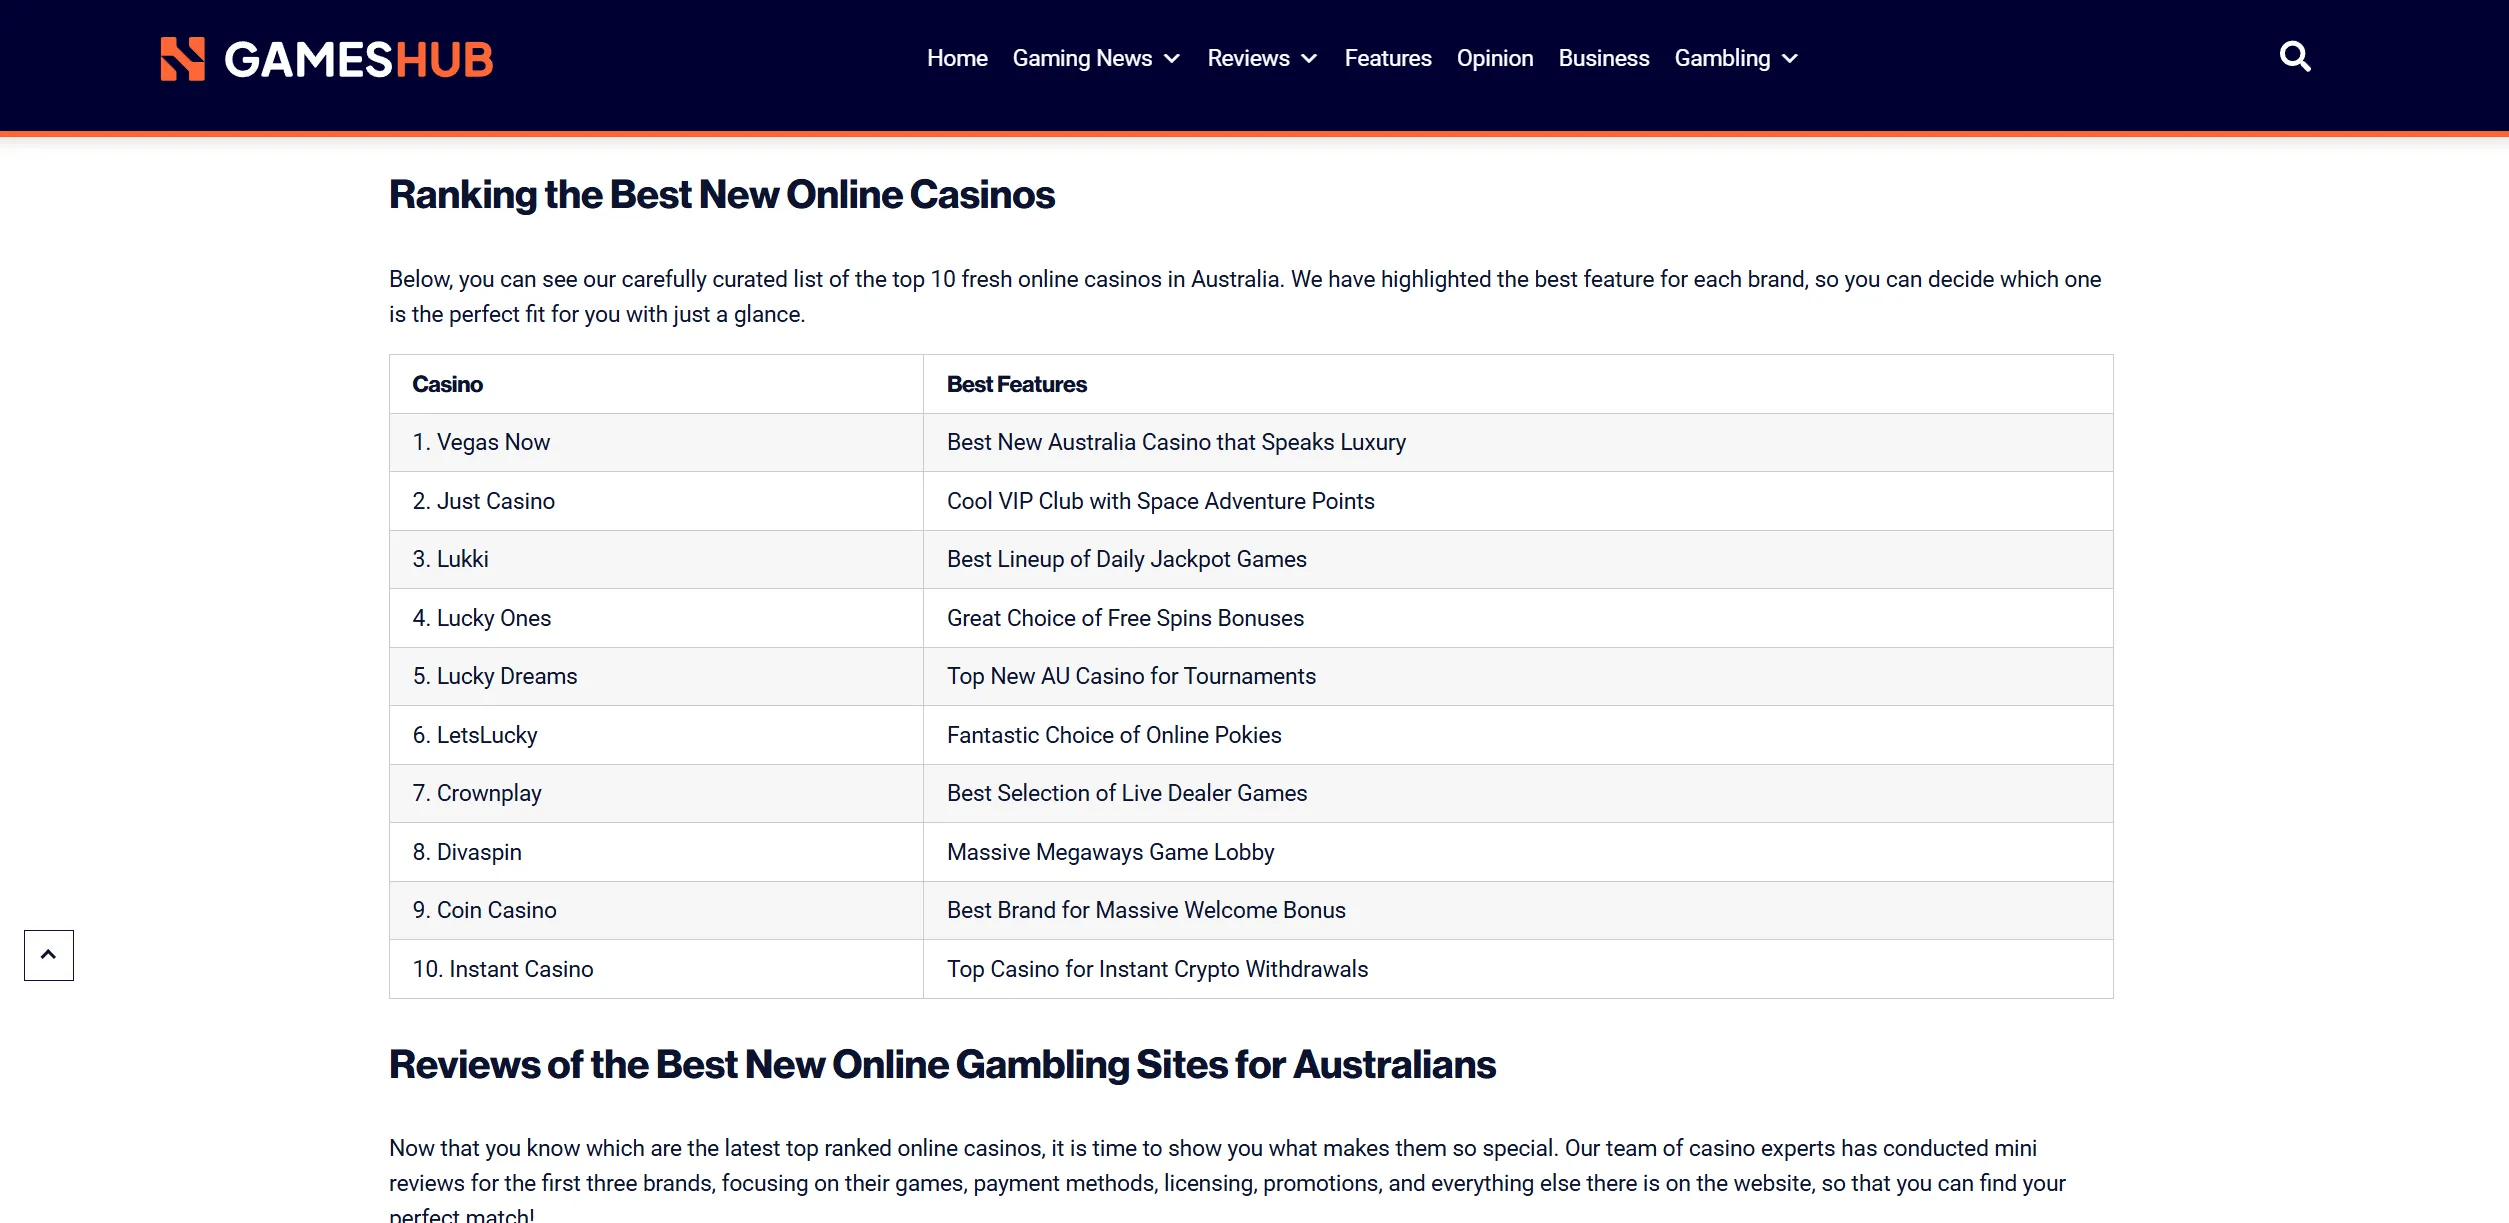Click the GamesHub logo
This screenshot has height=1223, width=2509.
tap(327, 59)
